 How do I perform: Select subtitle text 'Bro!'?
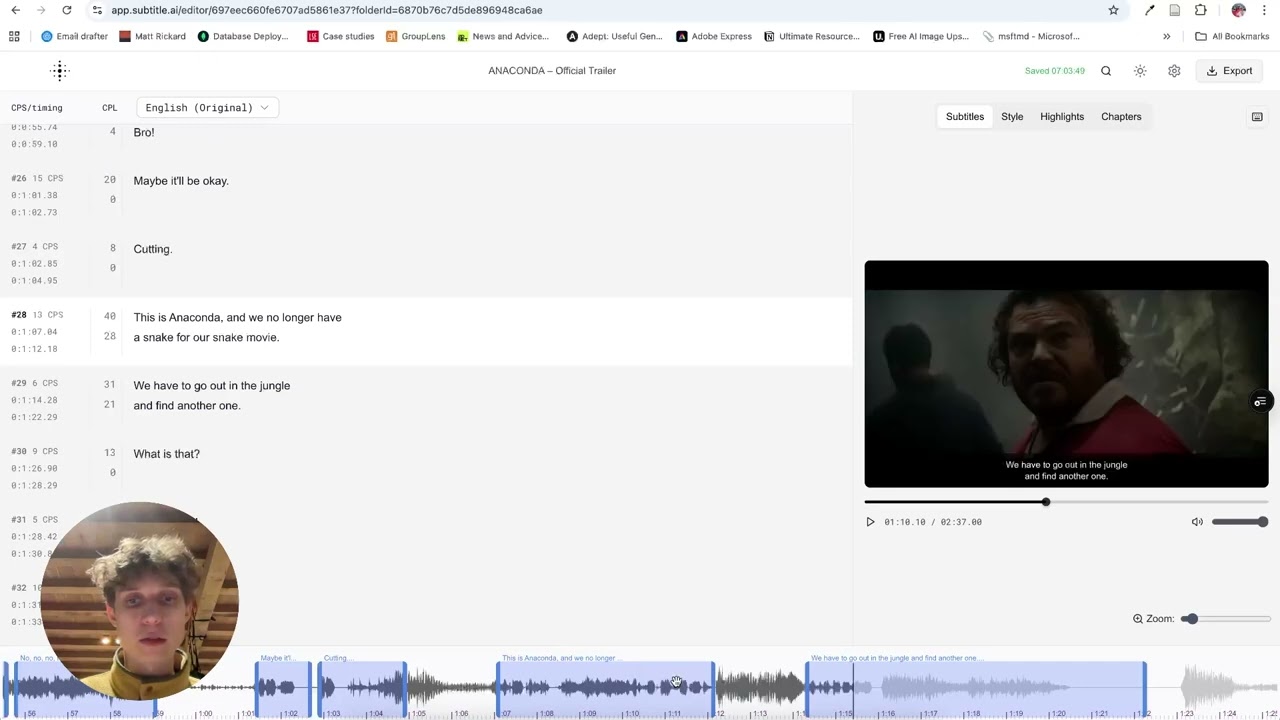pos(144,132)
